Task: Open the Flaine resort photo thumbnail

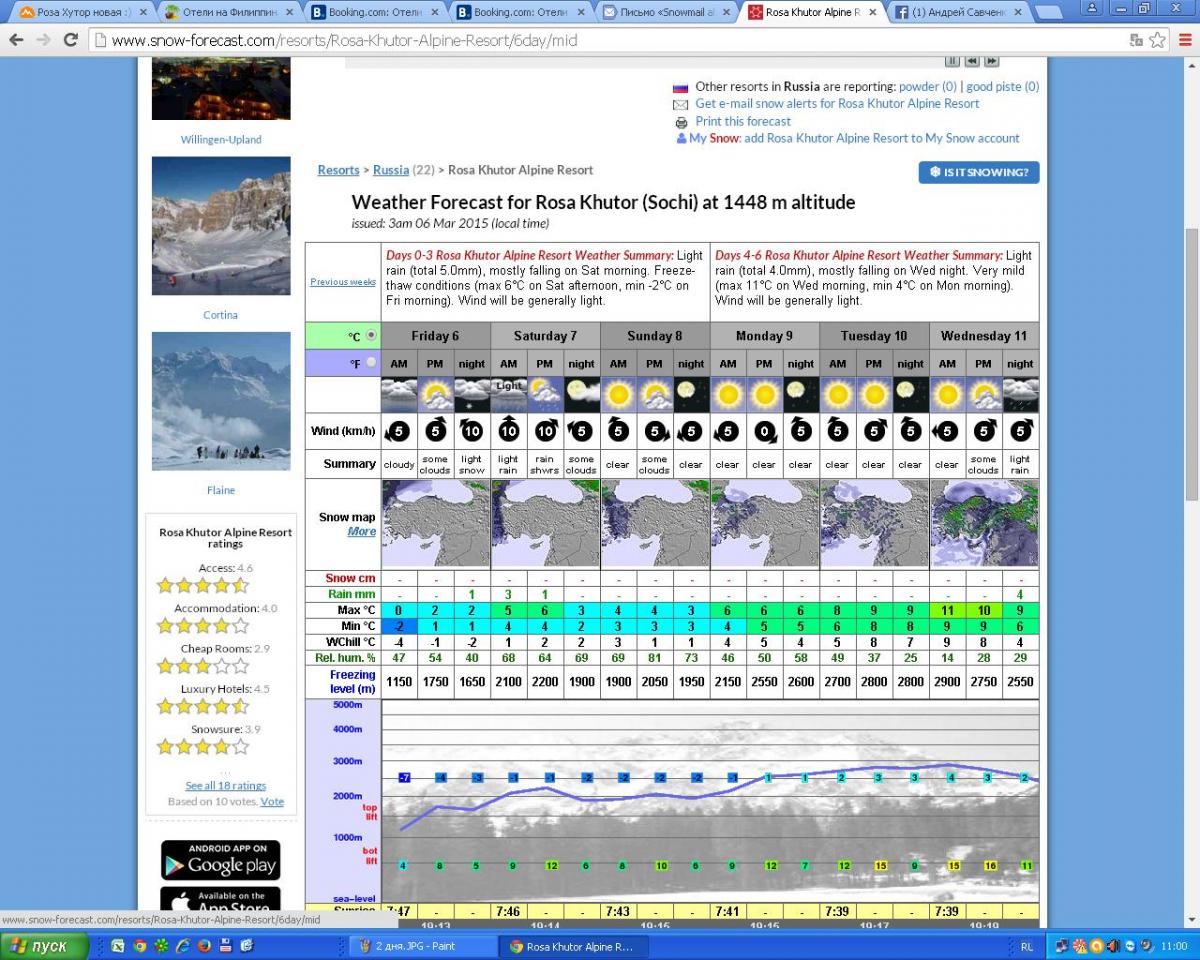Action: pyautogui.click(x=221, y=401)
